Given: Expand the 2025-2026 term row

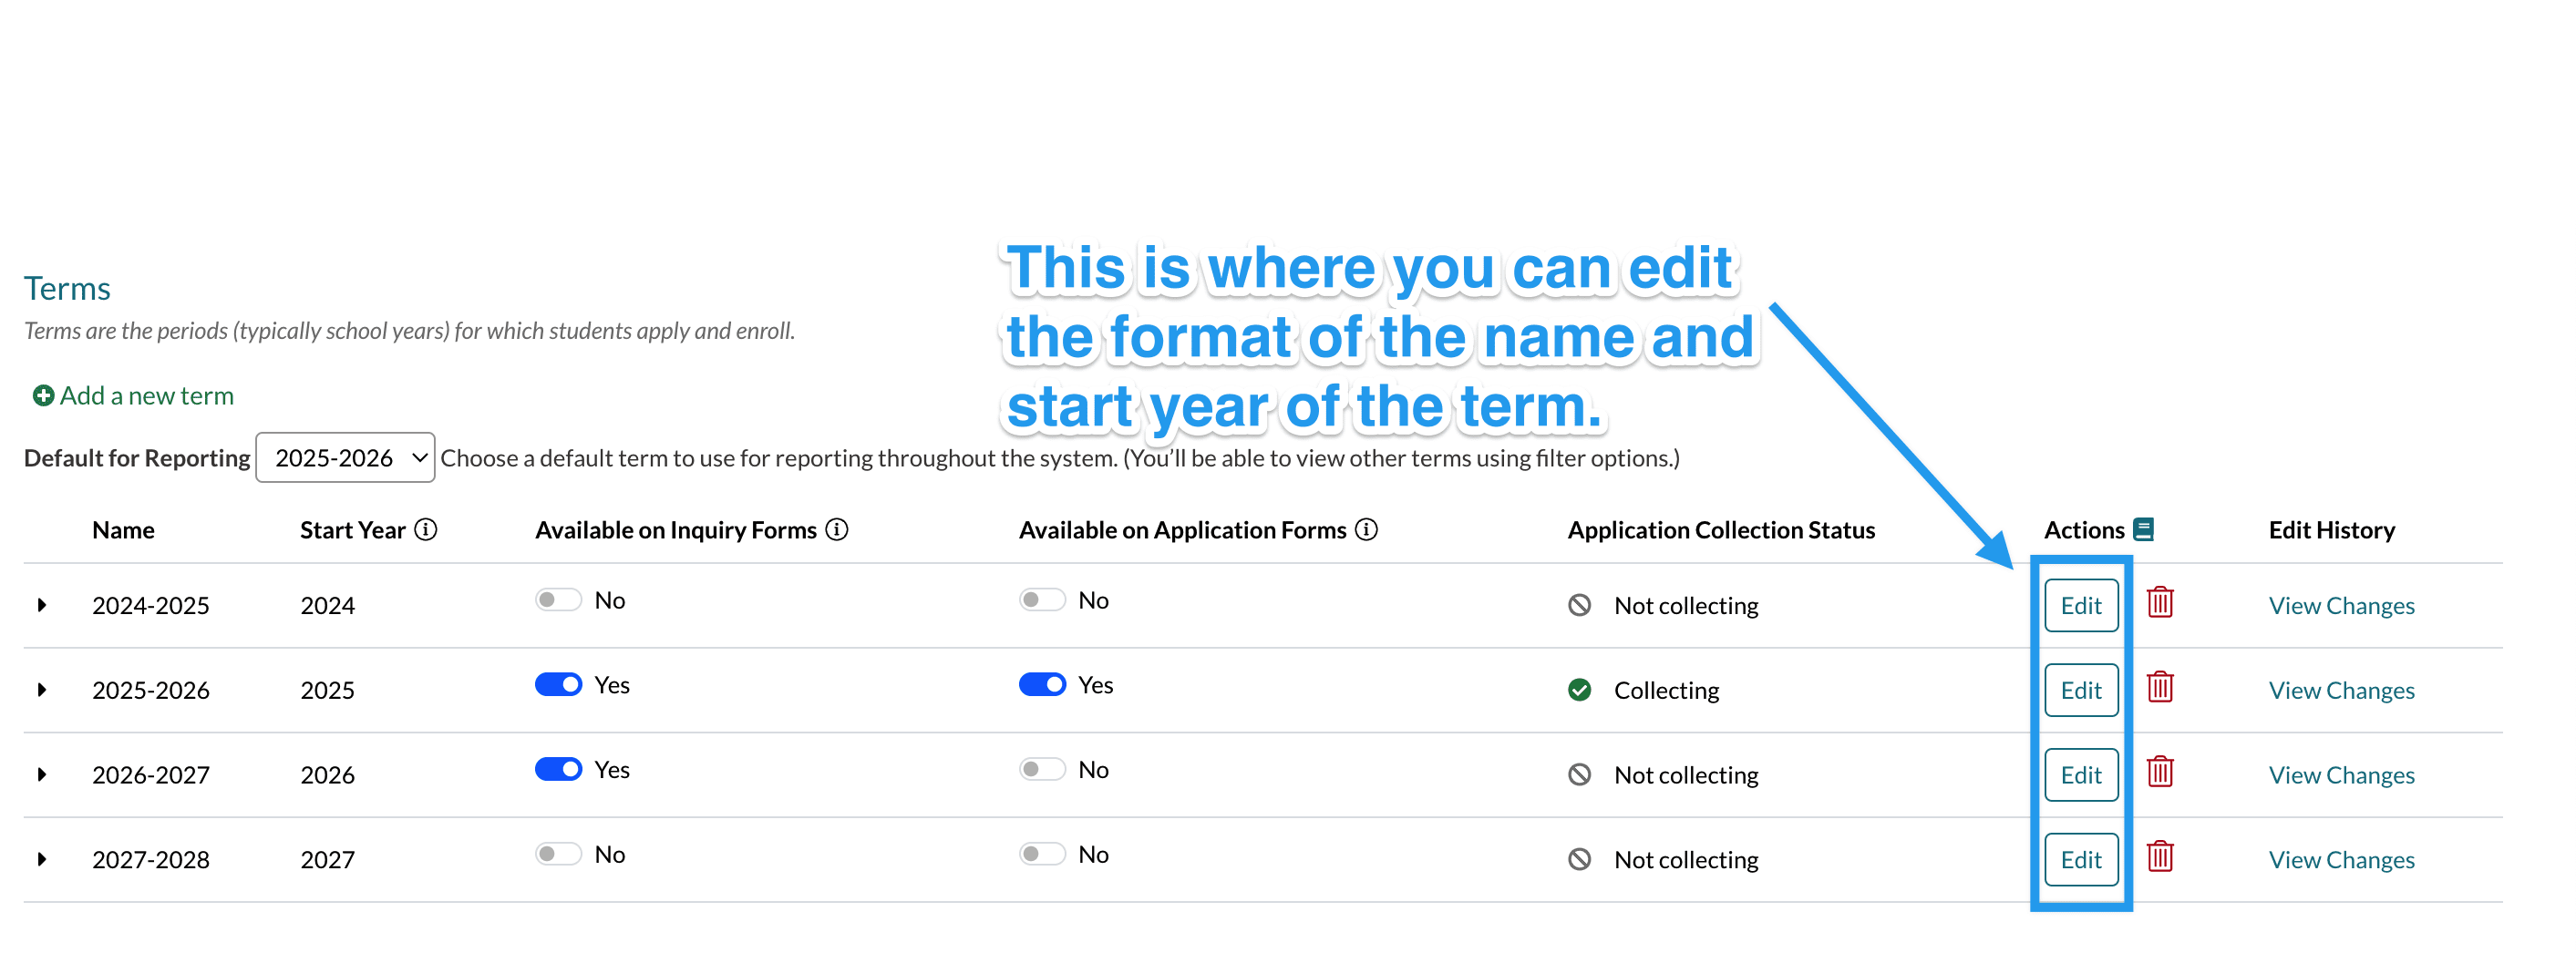Looking at the screenshot, I should tap(42, 690).
